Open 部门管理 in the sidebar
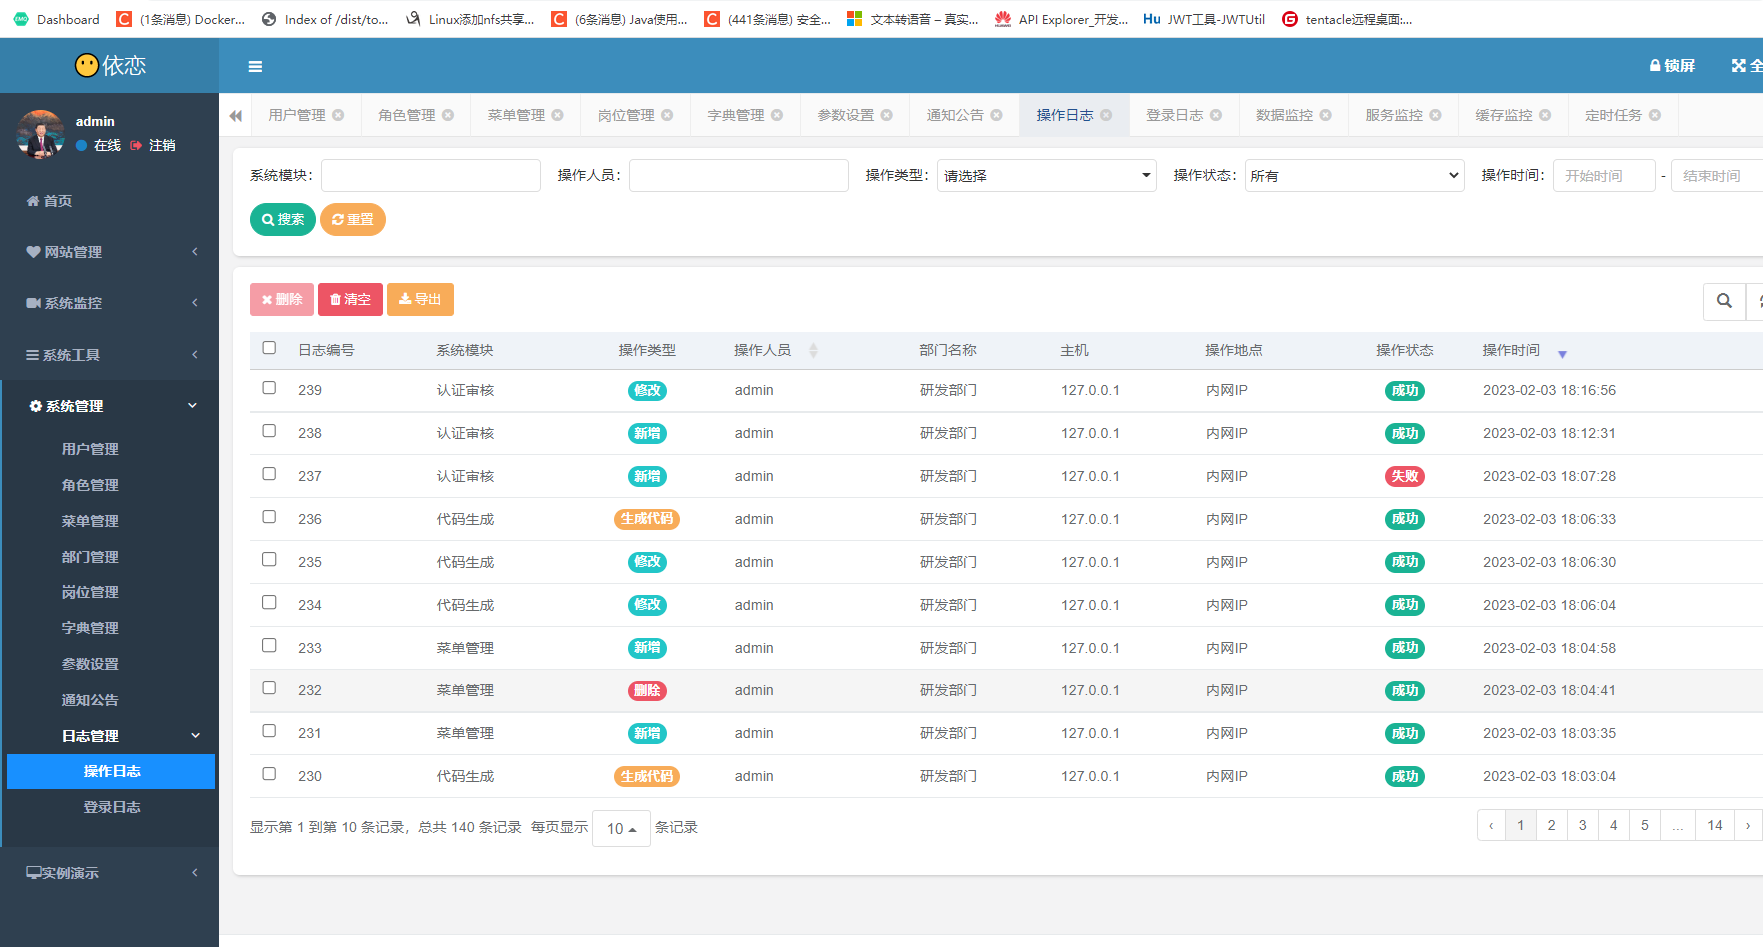This screenshot has width=1763, height=947. point(90,557)
